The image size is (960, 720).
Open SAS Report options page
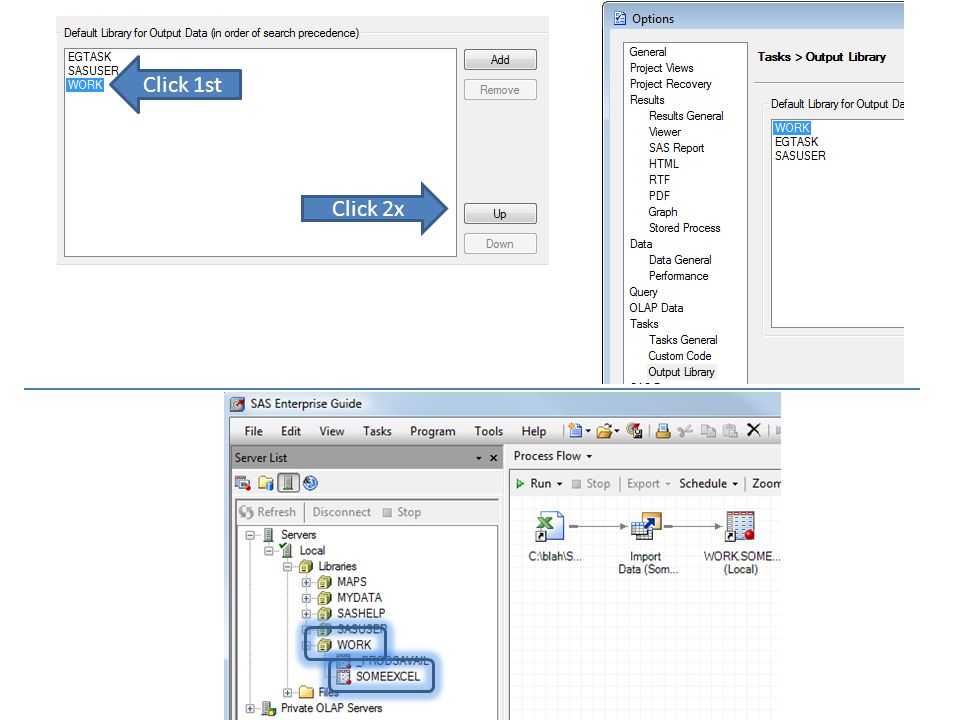(x=677, y=148)
